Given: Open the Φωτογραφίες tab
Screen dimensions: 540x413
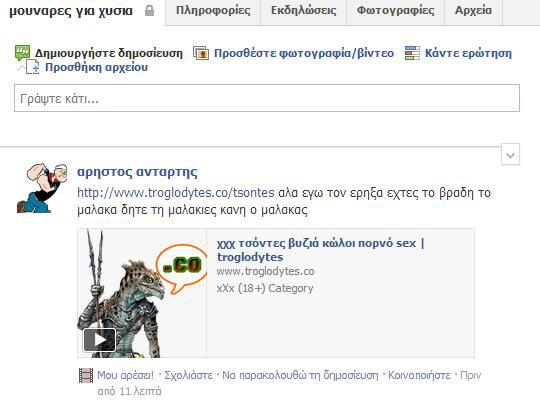Looking at the screenshot, I should (x=395, y=11).
